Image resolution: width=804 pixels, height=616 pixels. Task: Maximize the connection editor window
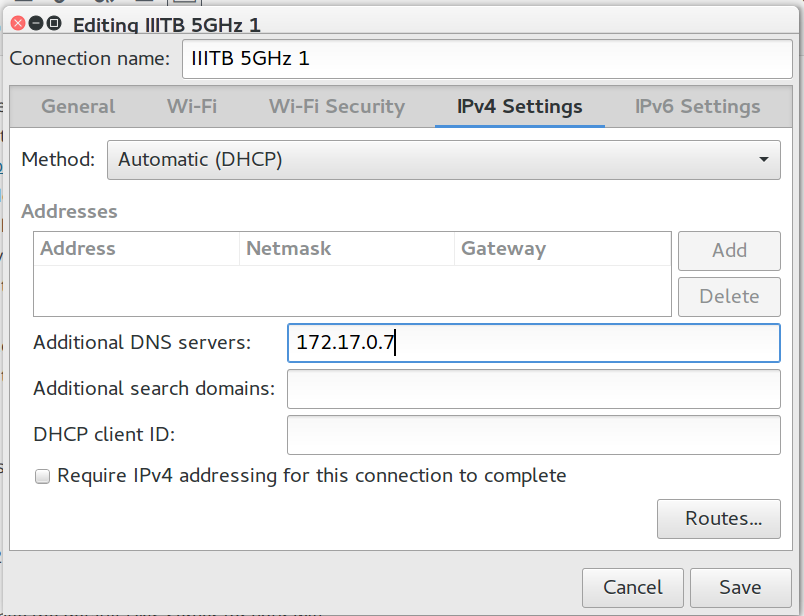(x=54, y=23)
